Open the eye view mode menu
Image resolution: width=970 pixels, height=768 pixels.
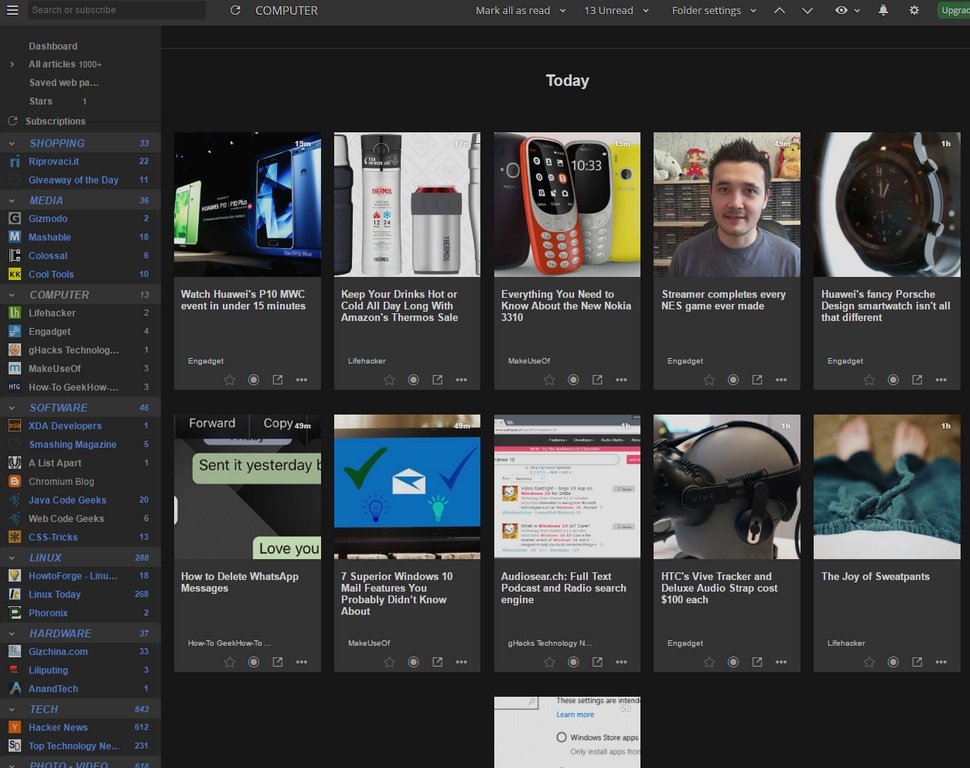pos(847,10)
